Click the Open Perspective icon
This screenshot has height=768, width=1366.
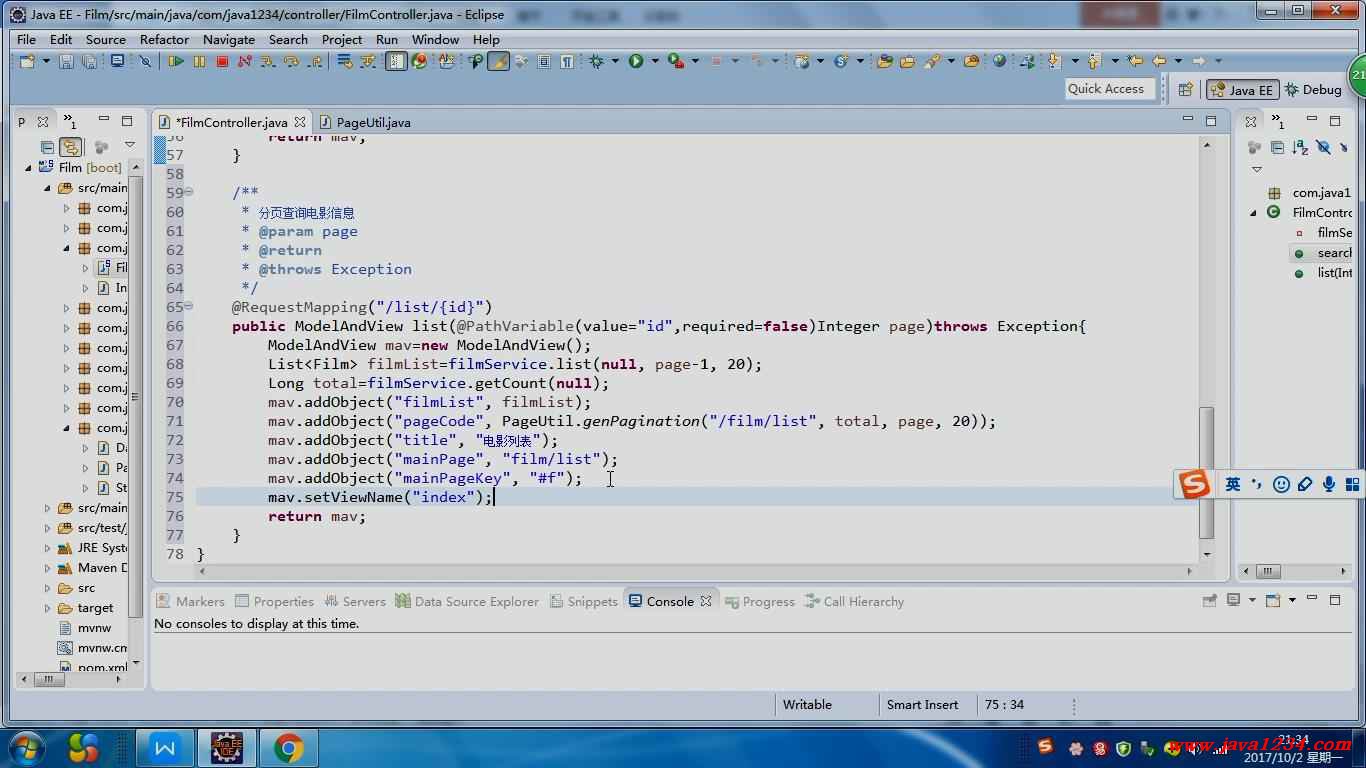1185,89
